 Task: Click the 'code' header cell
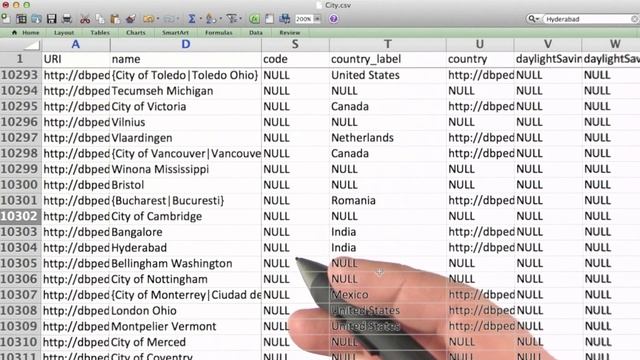tap(295, 59)
